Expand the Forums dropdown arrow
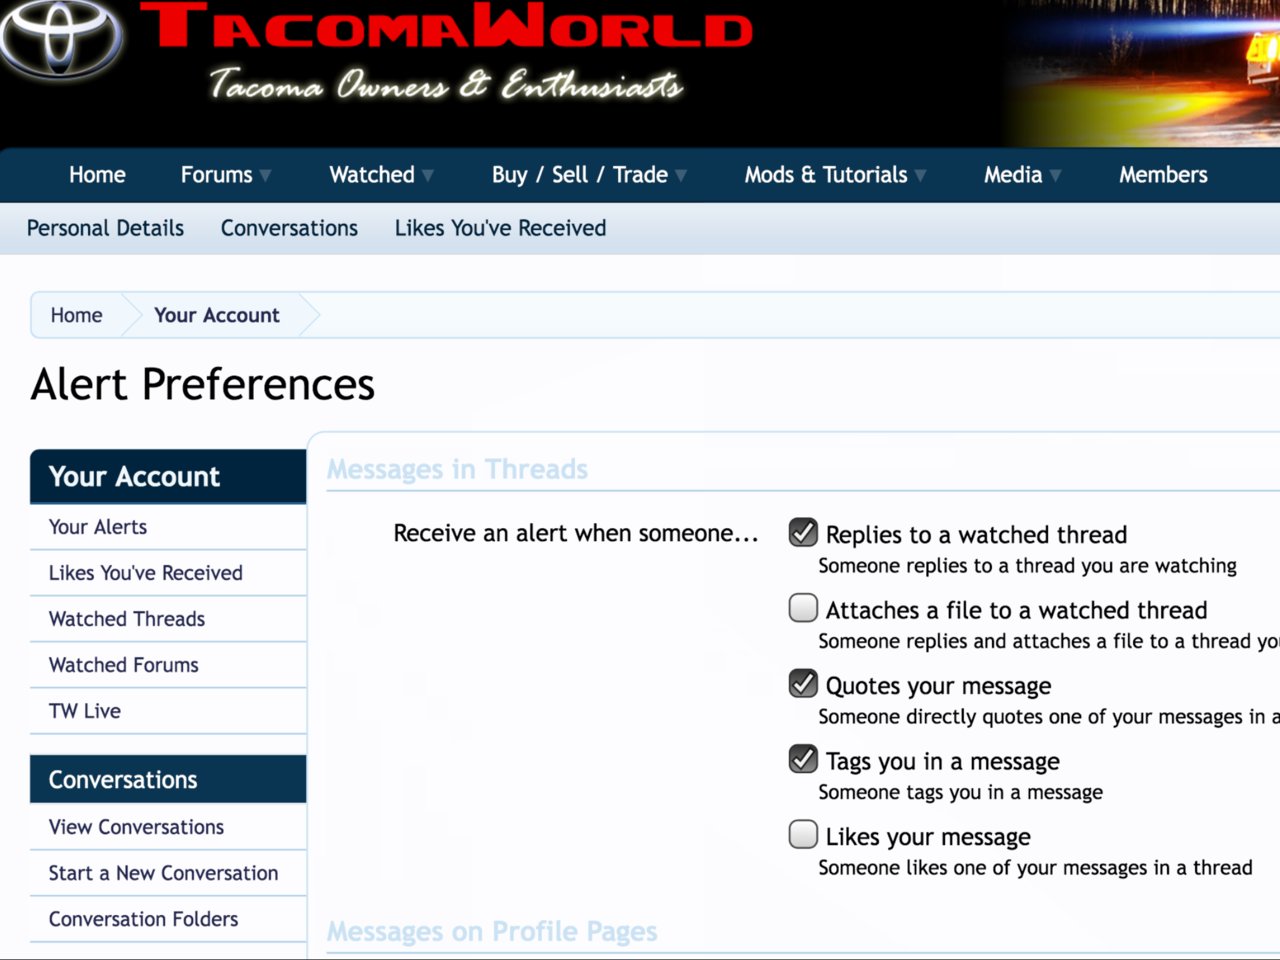 point(265,176)
